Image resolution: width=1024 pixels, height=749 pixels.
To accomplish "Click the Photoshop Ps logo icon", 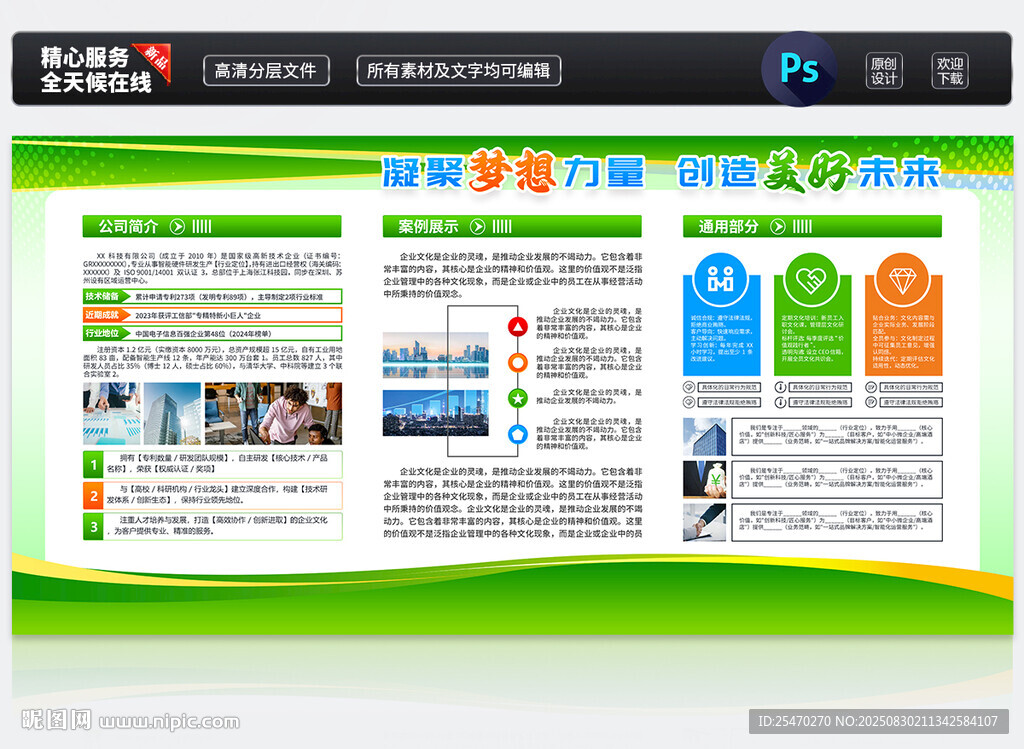I will click(799, 69).
